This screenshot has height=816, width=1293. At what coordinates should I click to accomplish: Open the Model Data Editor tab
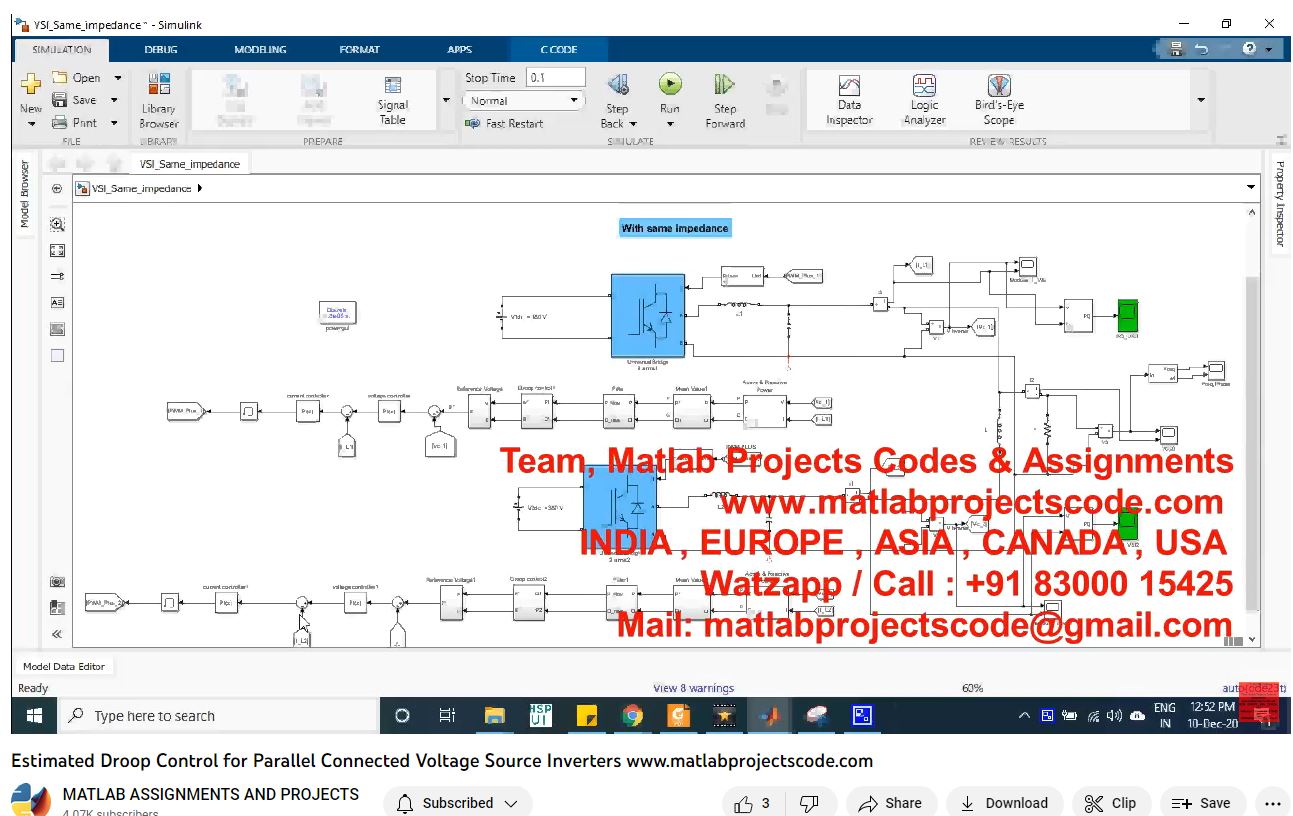pos(64,666)
